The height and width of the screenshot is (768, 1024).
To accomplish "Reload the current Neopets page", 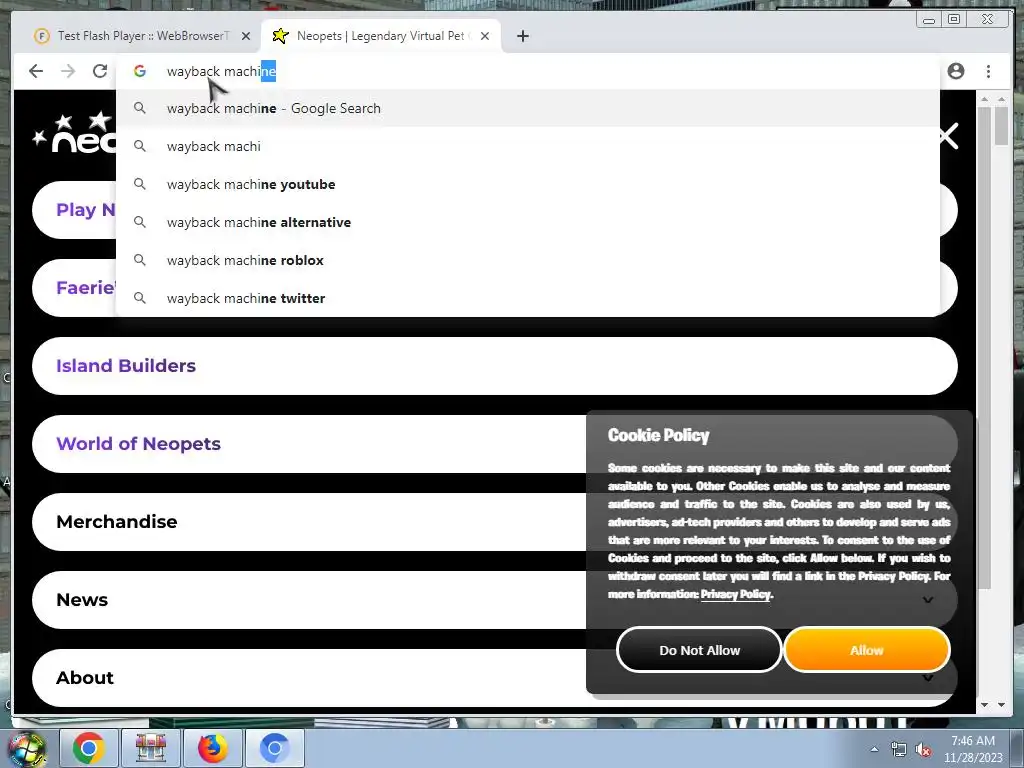I will point(100,71).
